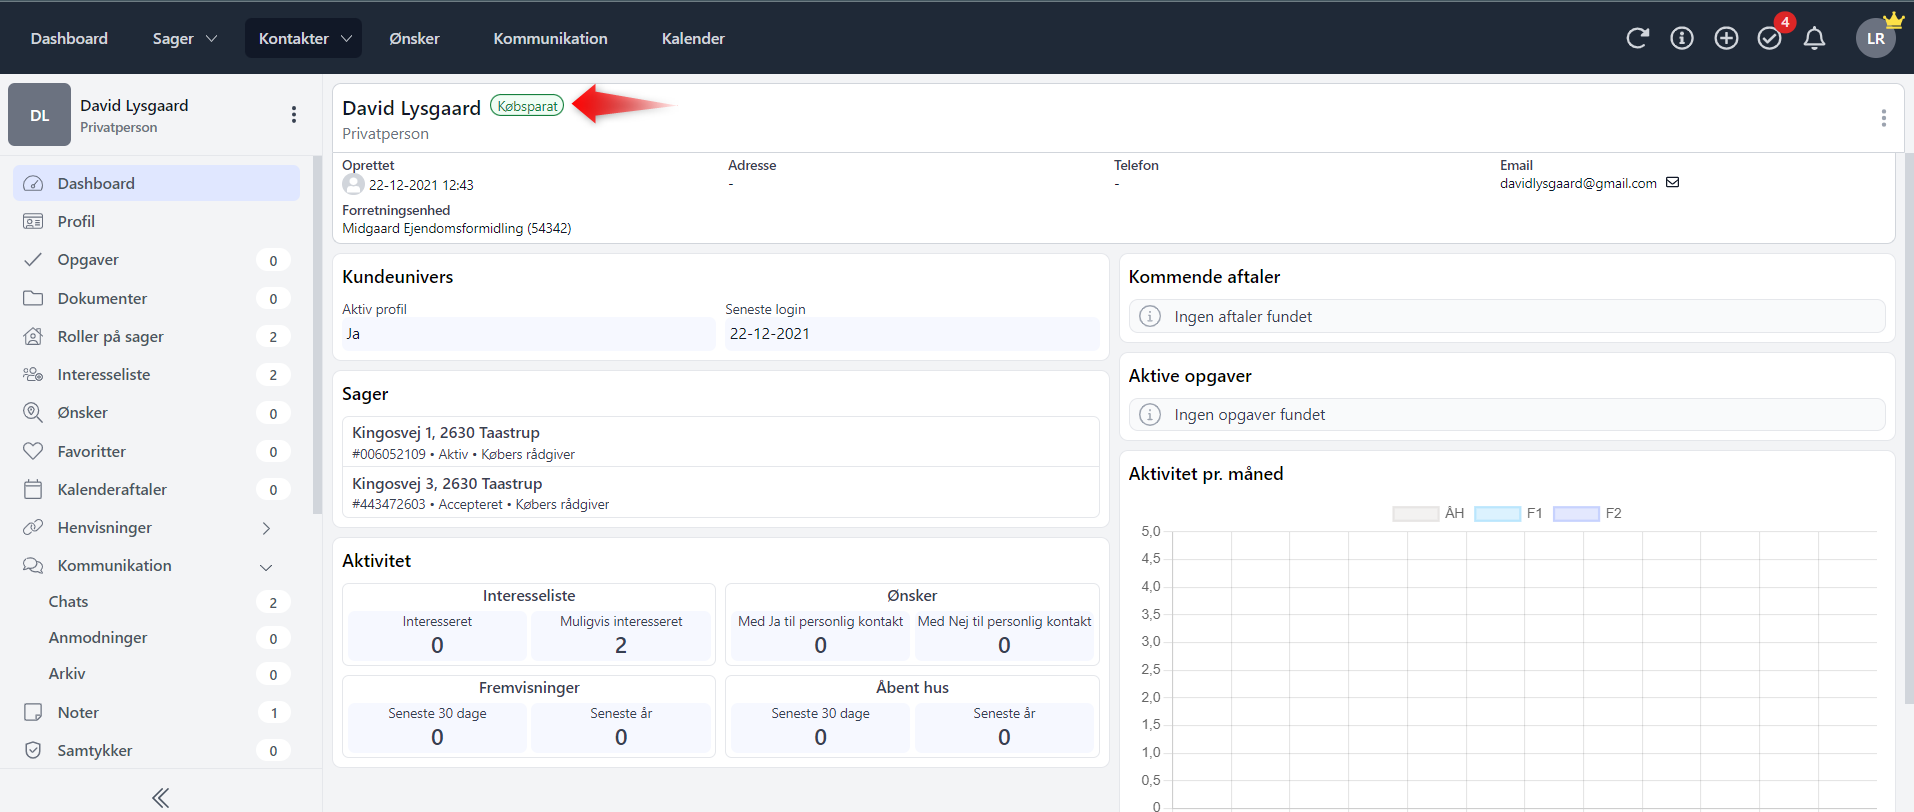
Task: Open the info circle icon
Action: [x=1682, y=38]
